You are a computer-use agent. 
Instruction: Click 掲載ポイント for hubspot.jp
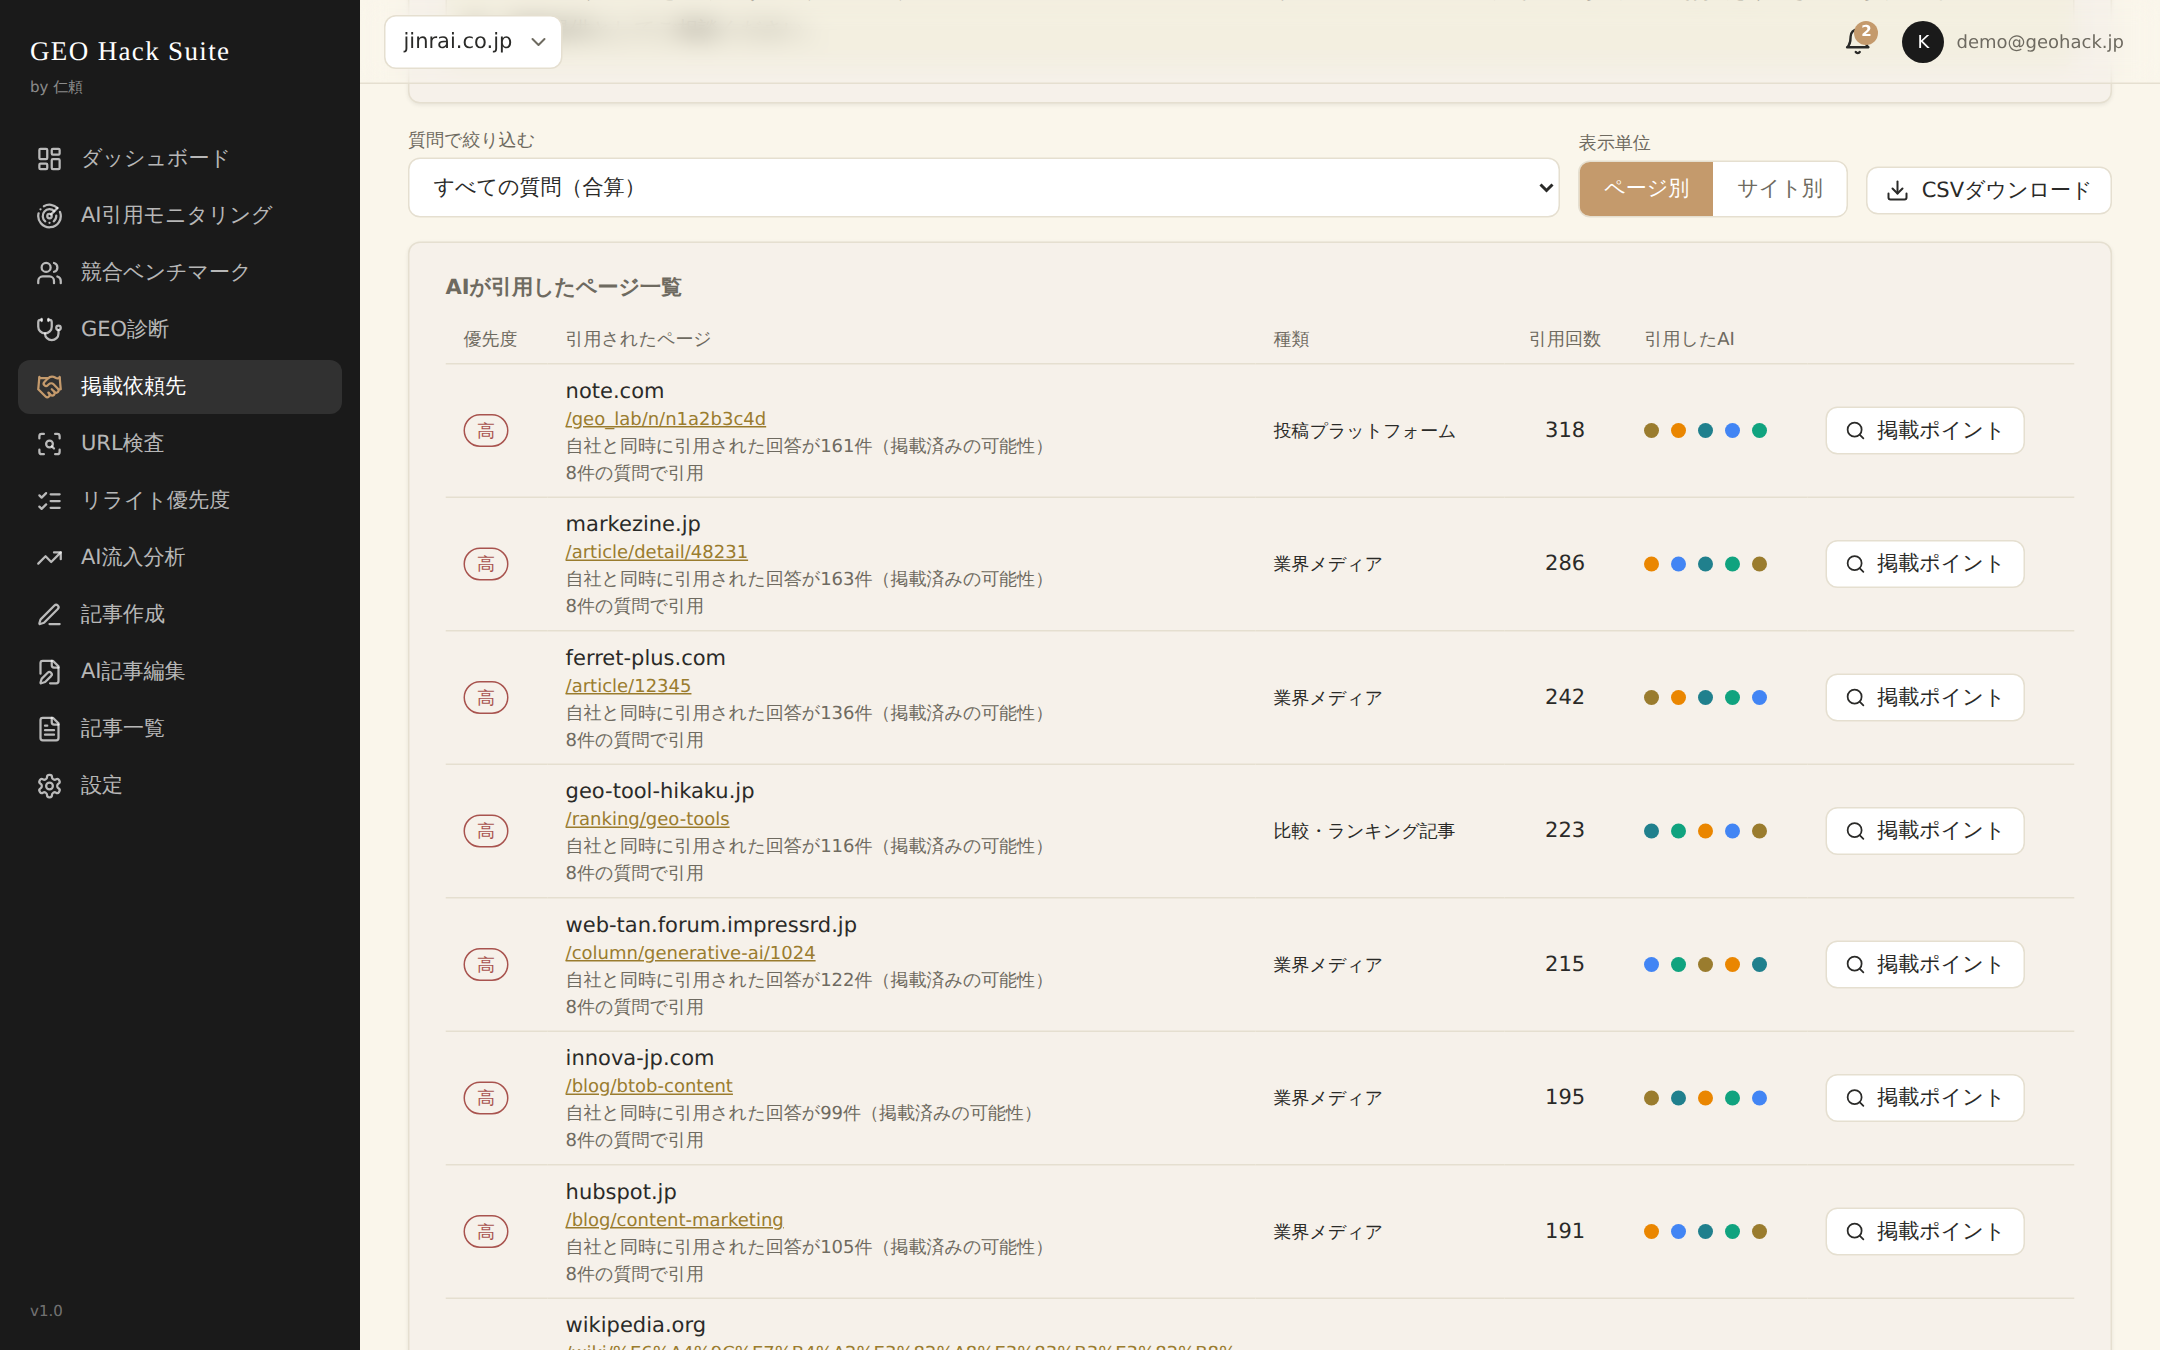1925,1232
